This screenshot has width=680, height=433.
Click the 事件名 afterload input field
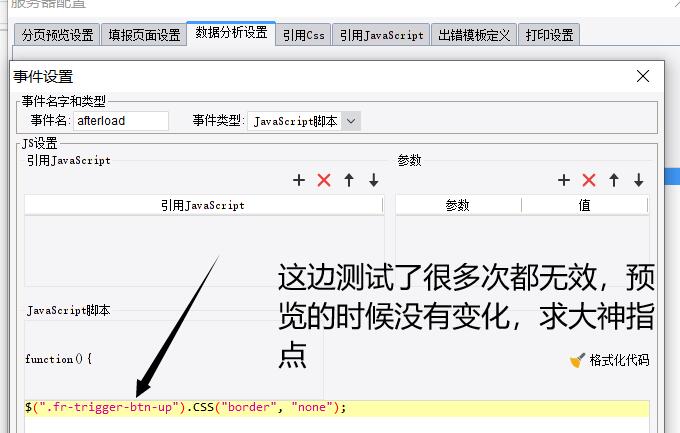[121, 121]
